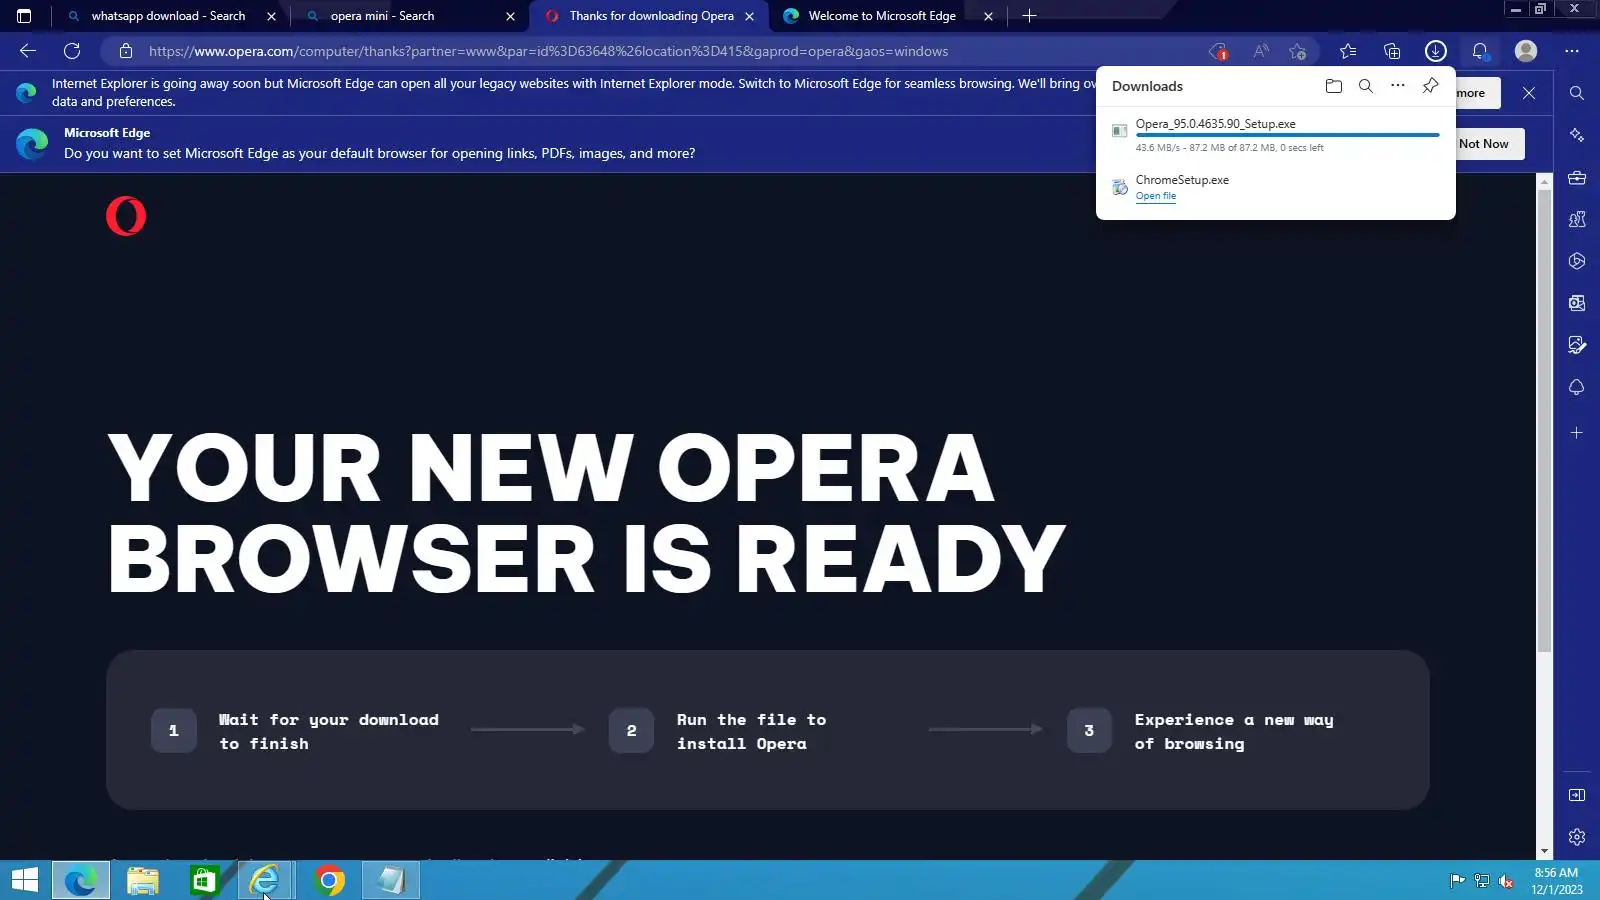Click the red Opera logo

126,216
